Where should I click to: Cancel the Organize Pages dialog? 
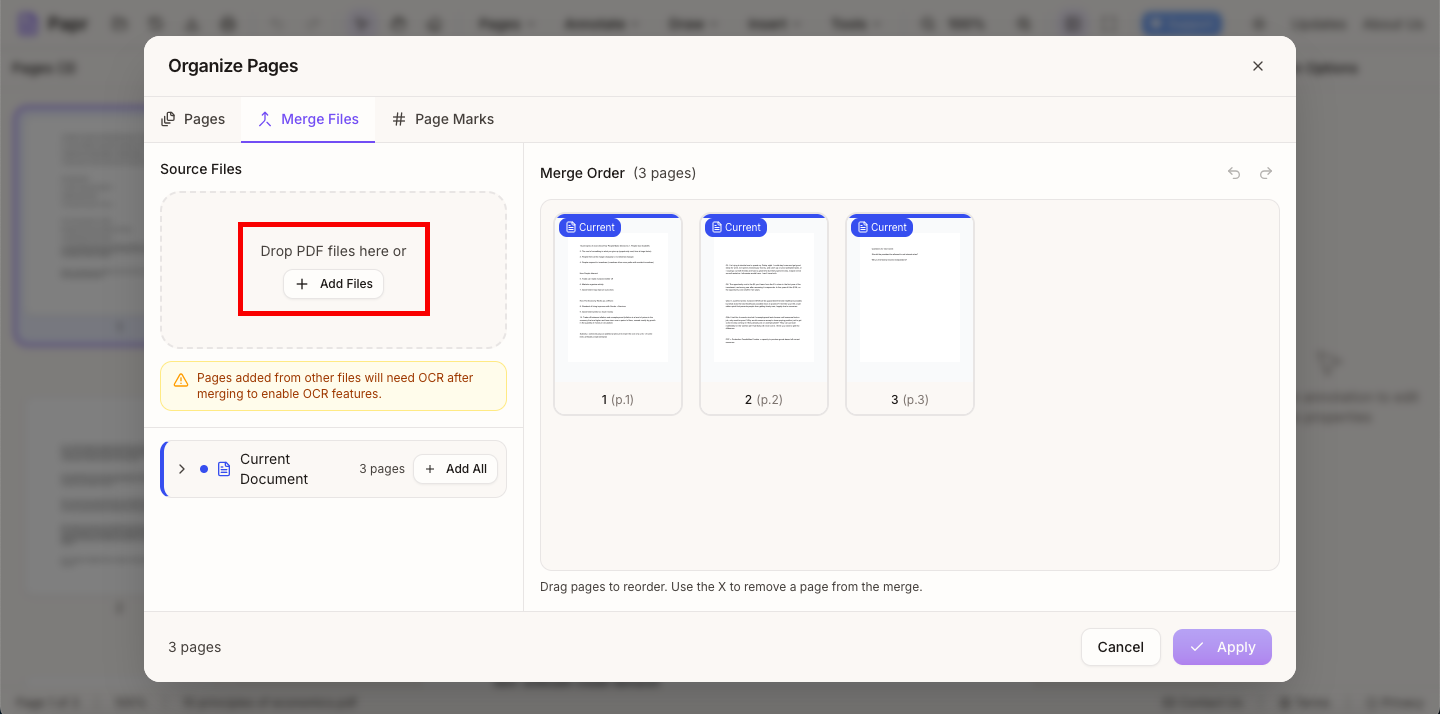pyautogui.click(x=1120, y=647)
